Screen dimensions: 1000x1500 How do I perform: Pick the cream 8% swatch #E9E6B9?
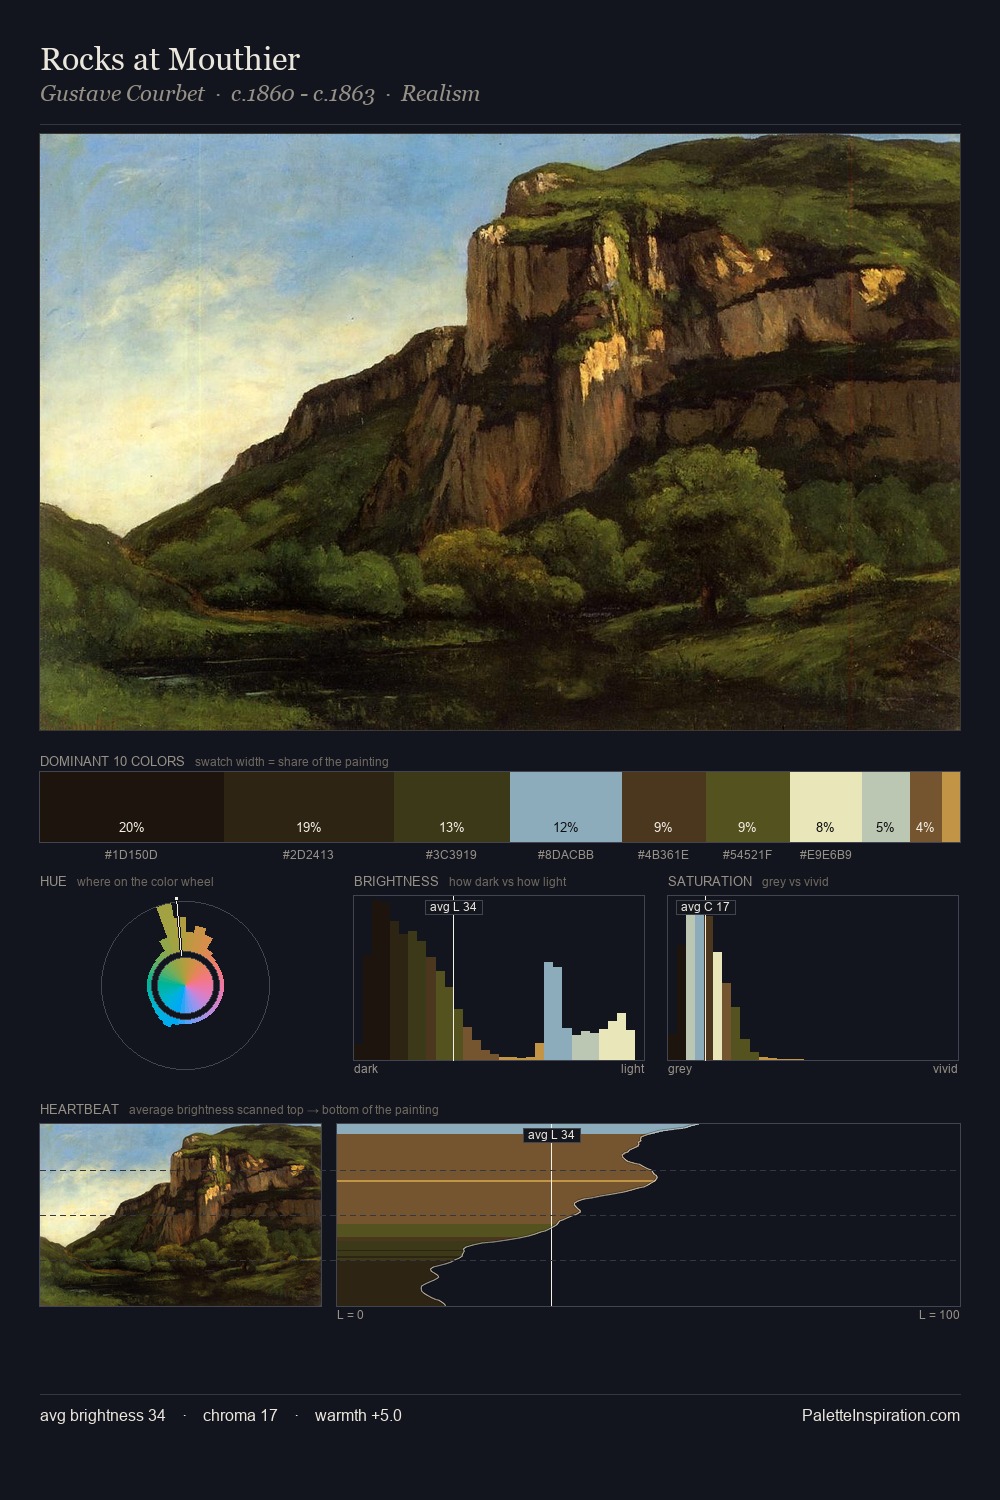point(826,807)
